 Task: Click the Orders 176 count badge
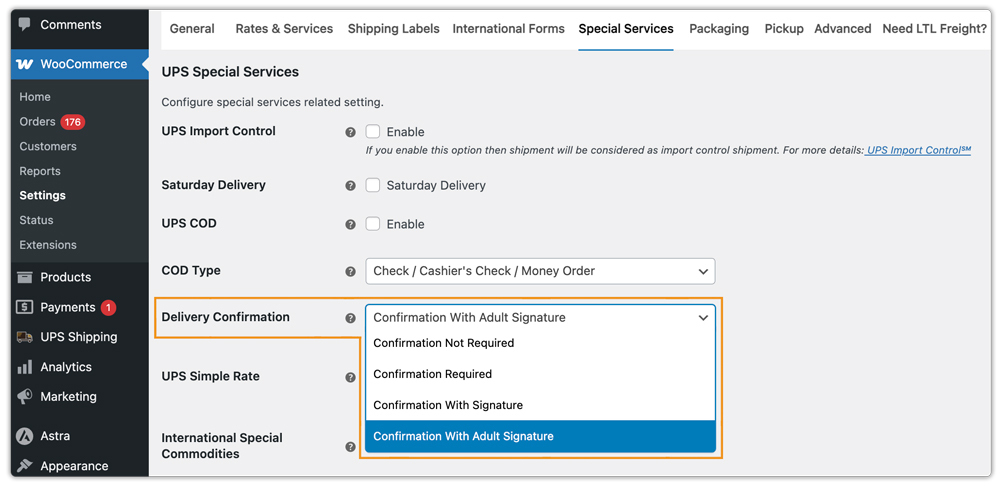[73, 122]
